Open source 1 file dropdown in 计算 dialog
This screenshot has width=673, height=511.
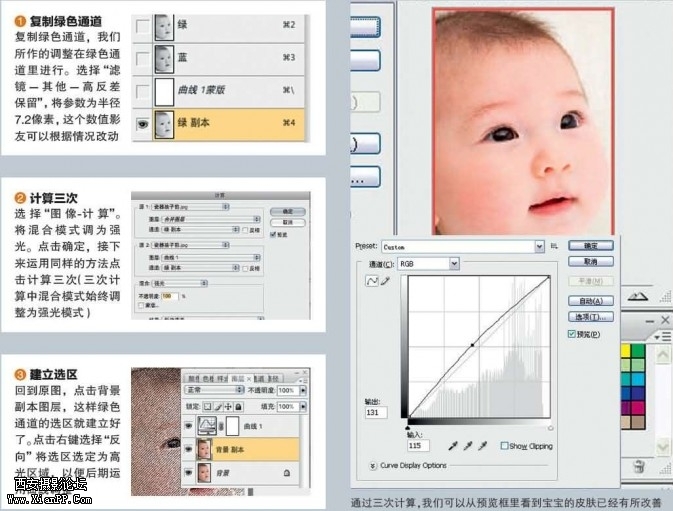coord(191,207)
